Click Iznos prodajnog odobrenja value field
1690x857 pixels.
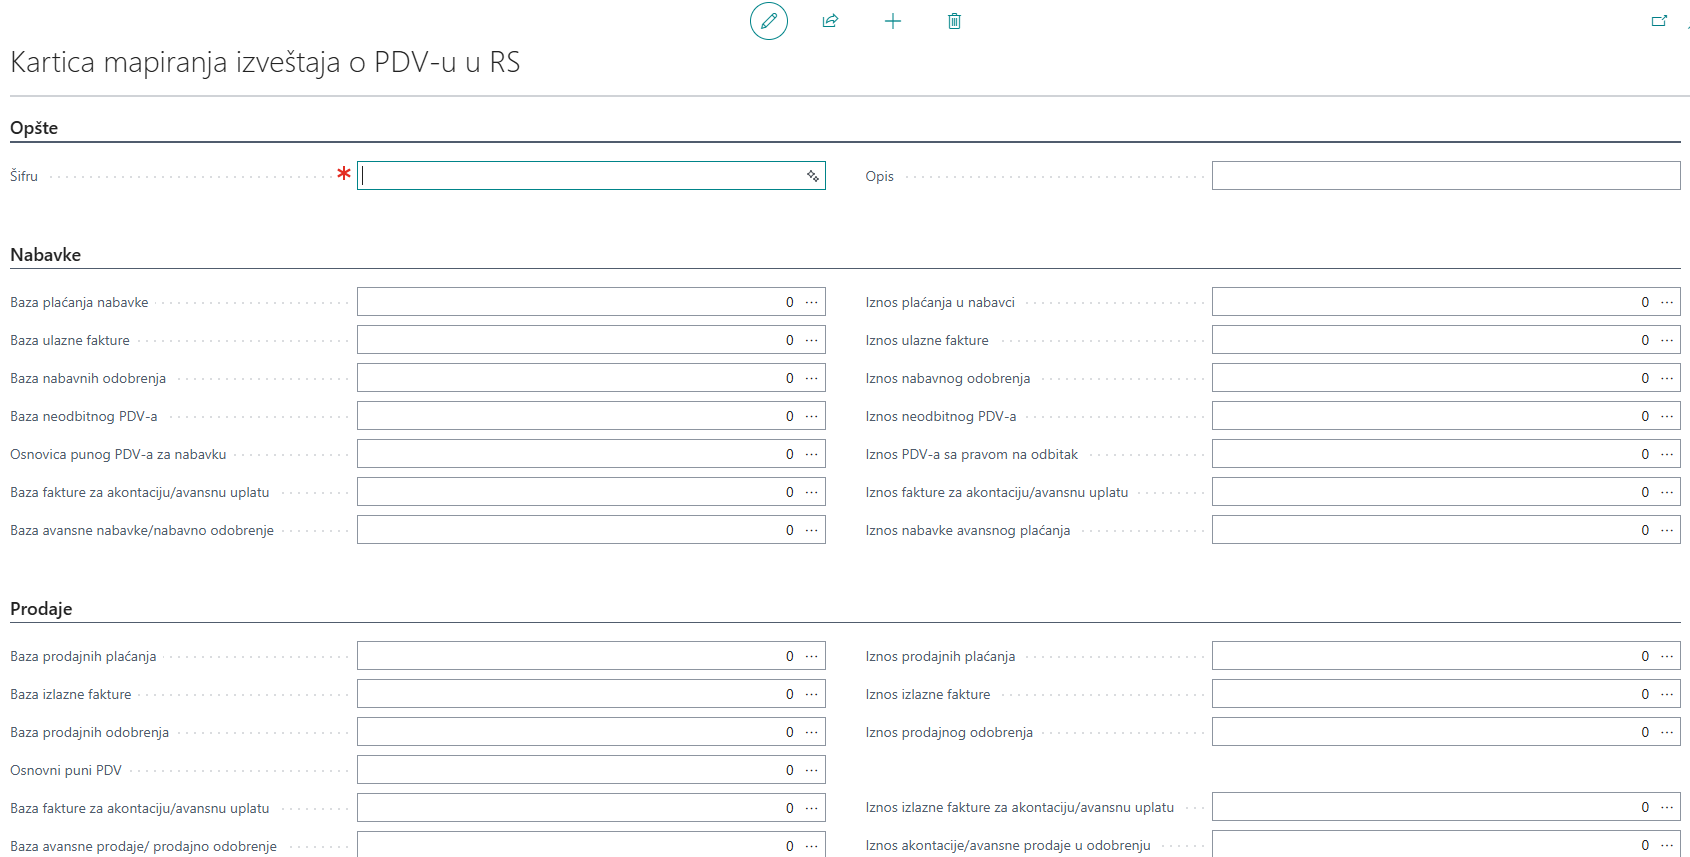pos(1425,732)
